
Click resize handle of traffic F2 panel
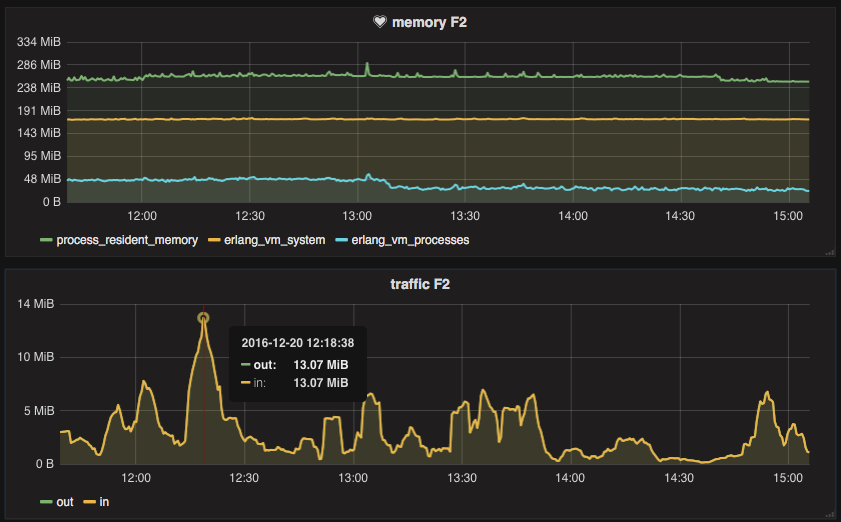[829, 514]
